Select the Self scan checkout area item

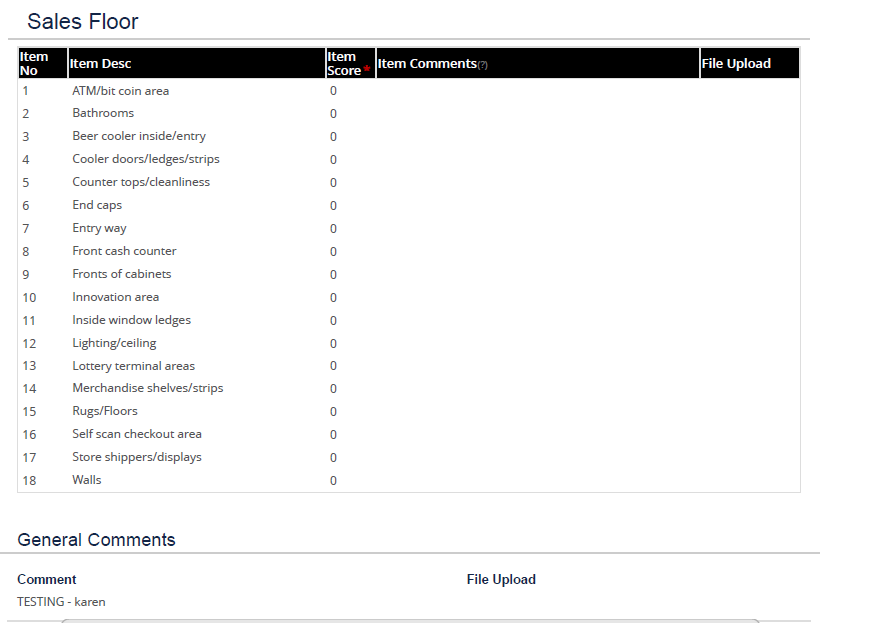(137, 434)
